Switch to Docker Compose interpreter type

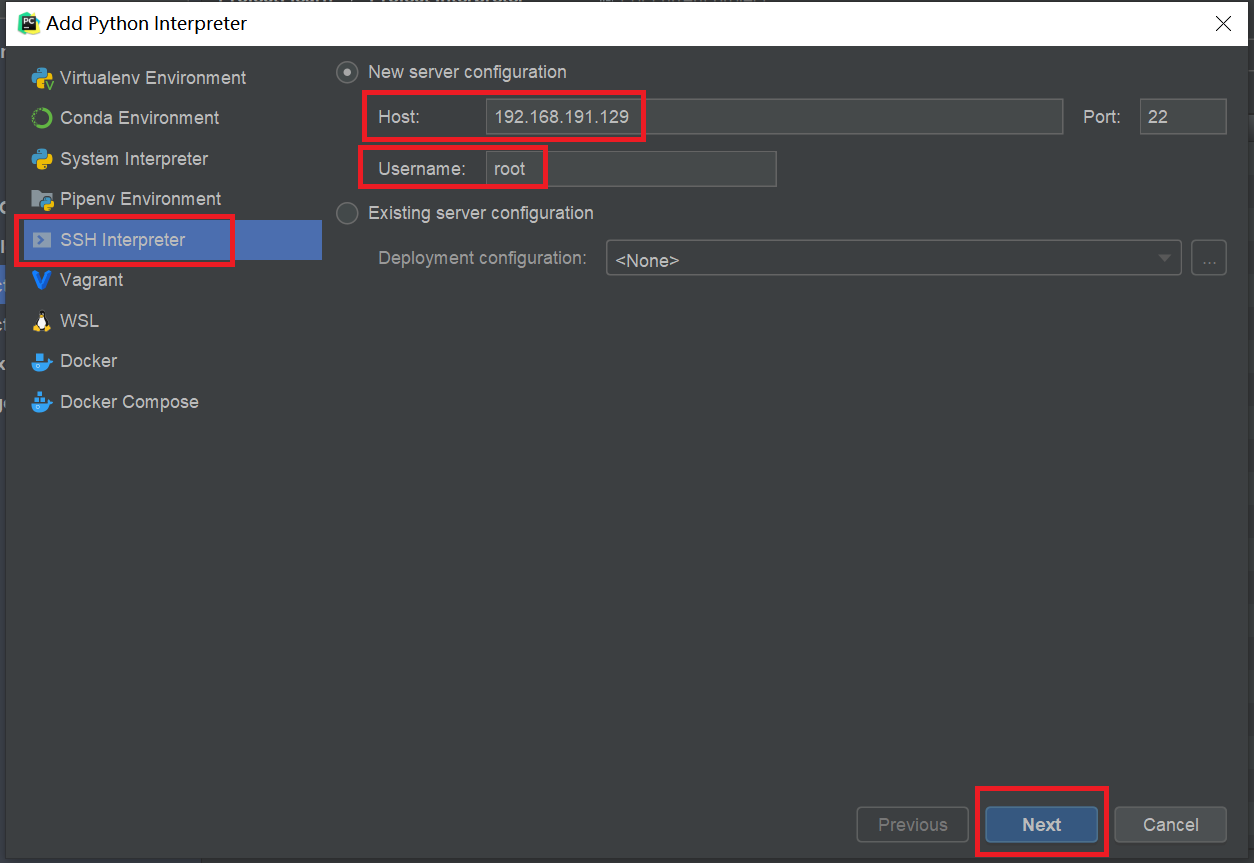pos(129,402)
